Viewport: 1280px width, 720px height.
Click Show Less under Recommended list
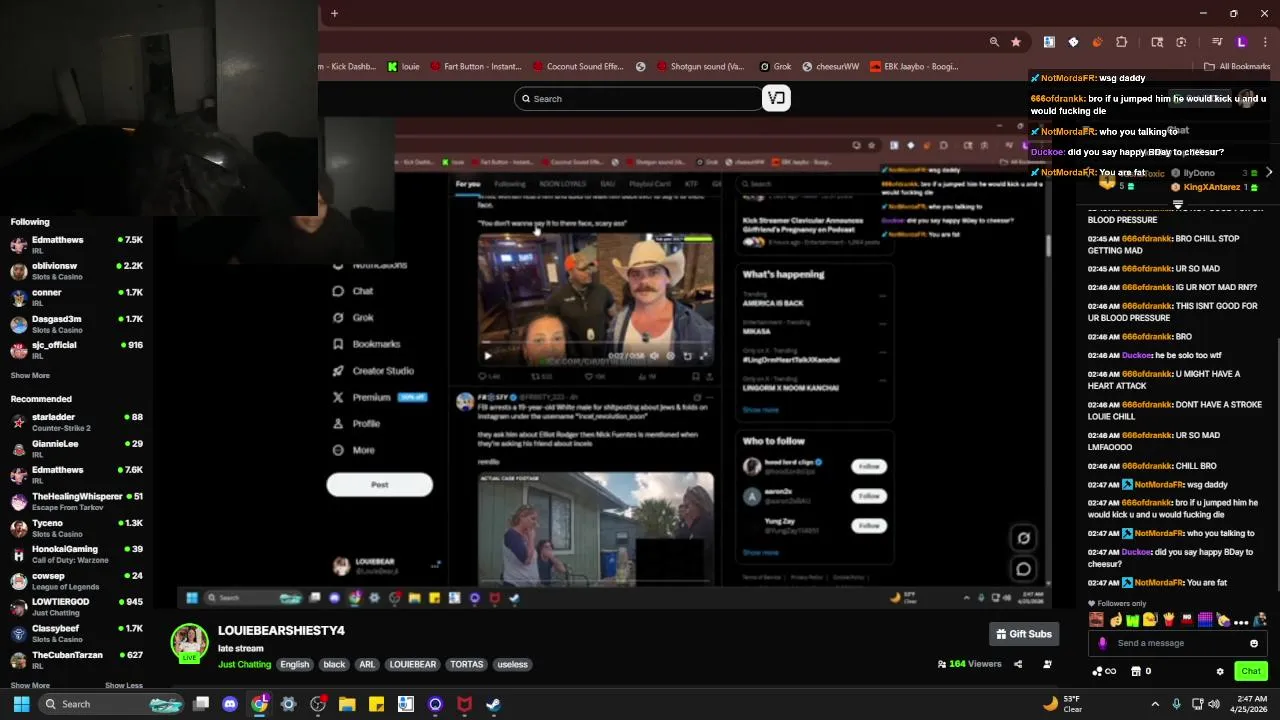(124, 685)
